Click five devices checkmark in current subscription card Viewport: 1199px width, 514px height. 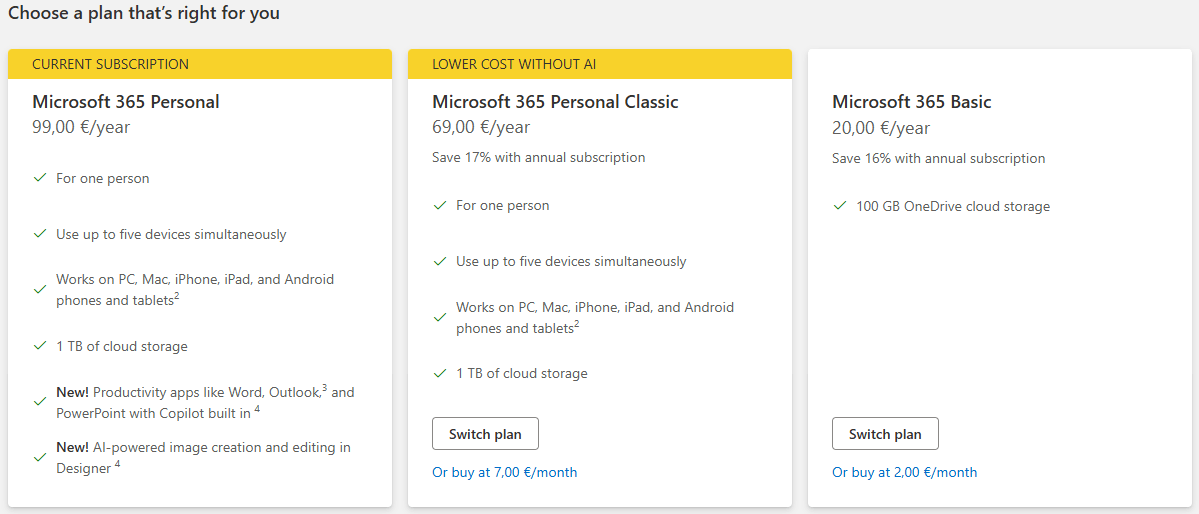tap(40, 234)
